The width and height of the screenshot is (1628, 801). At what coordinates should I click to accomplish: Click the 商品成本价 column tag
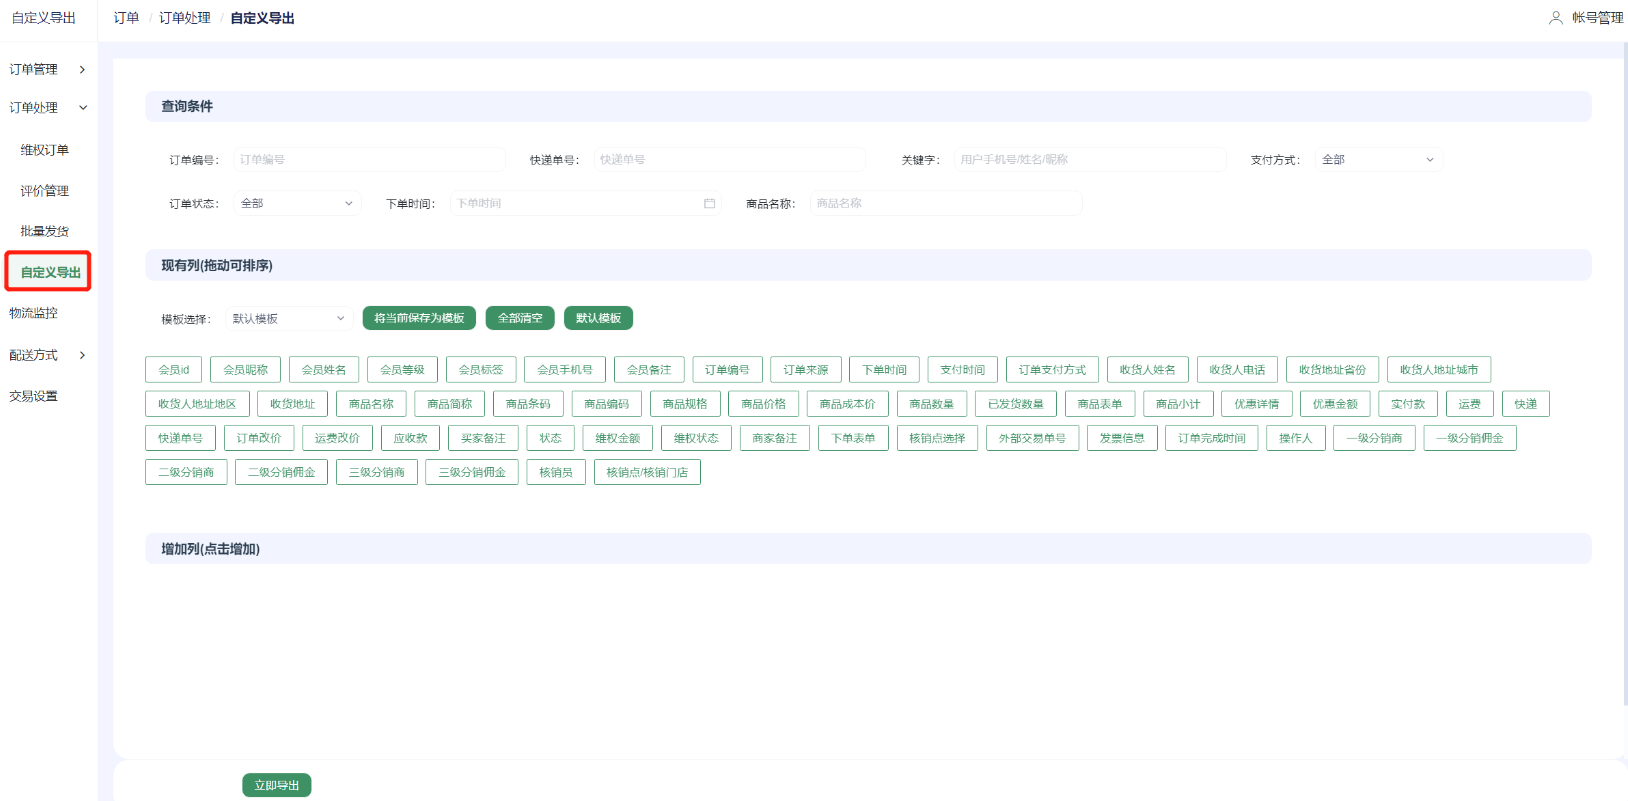(848, 404)
